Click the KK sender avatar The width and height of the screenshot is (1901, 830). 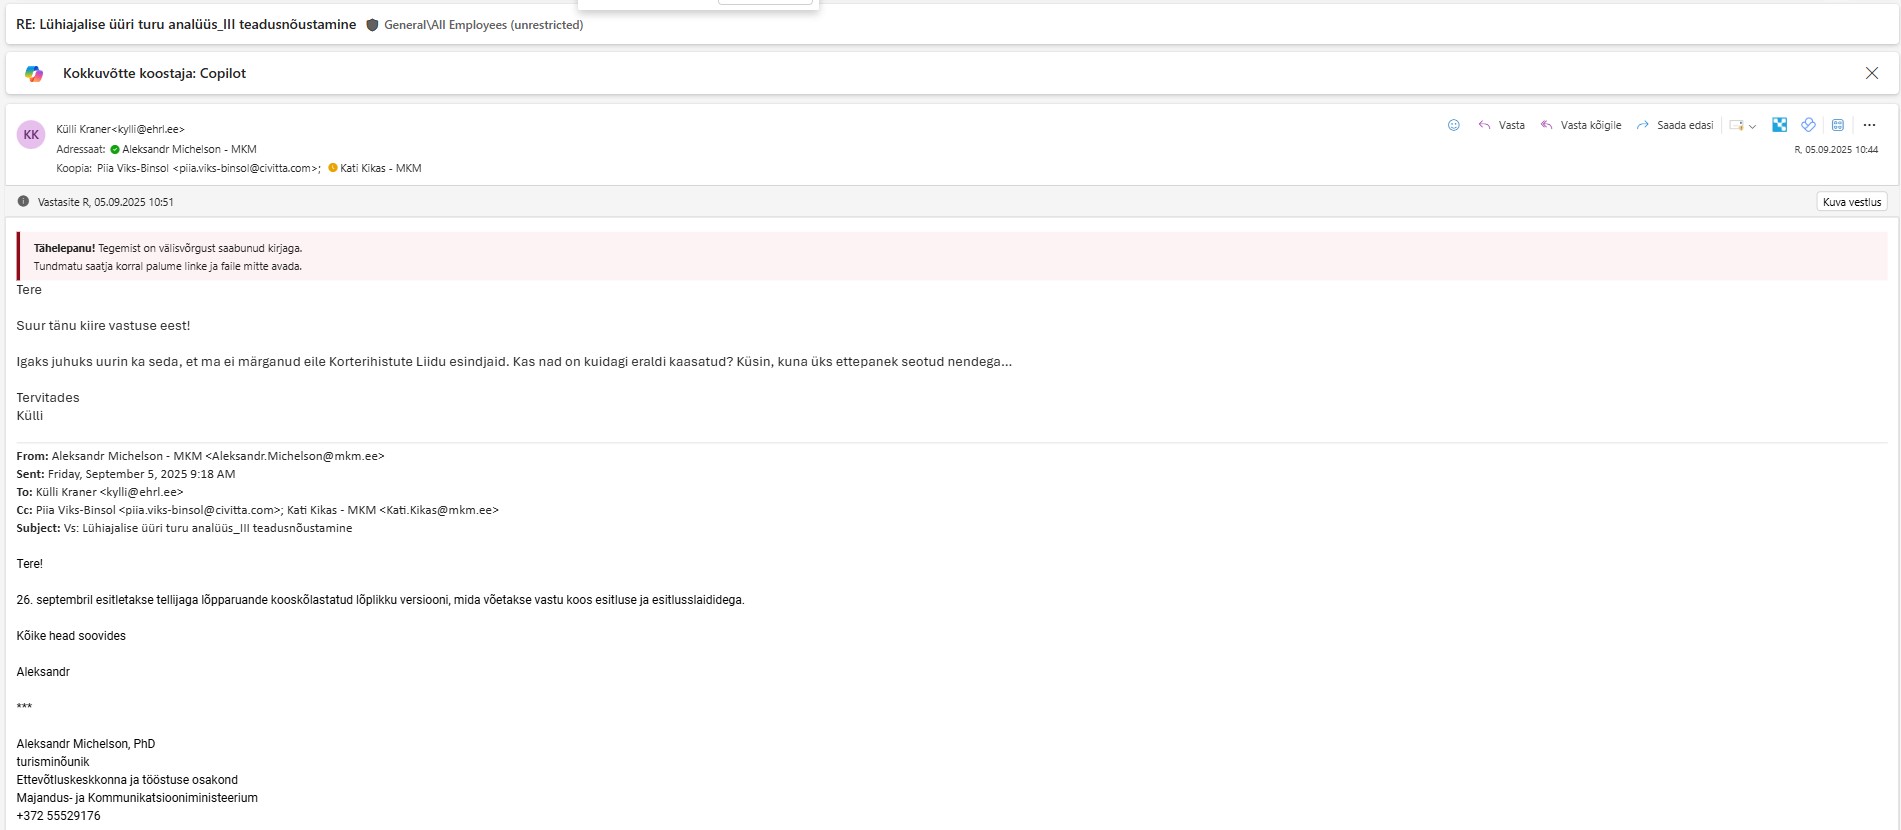tap(31, 135)
